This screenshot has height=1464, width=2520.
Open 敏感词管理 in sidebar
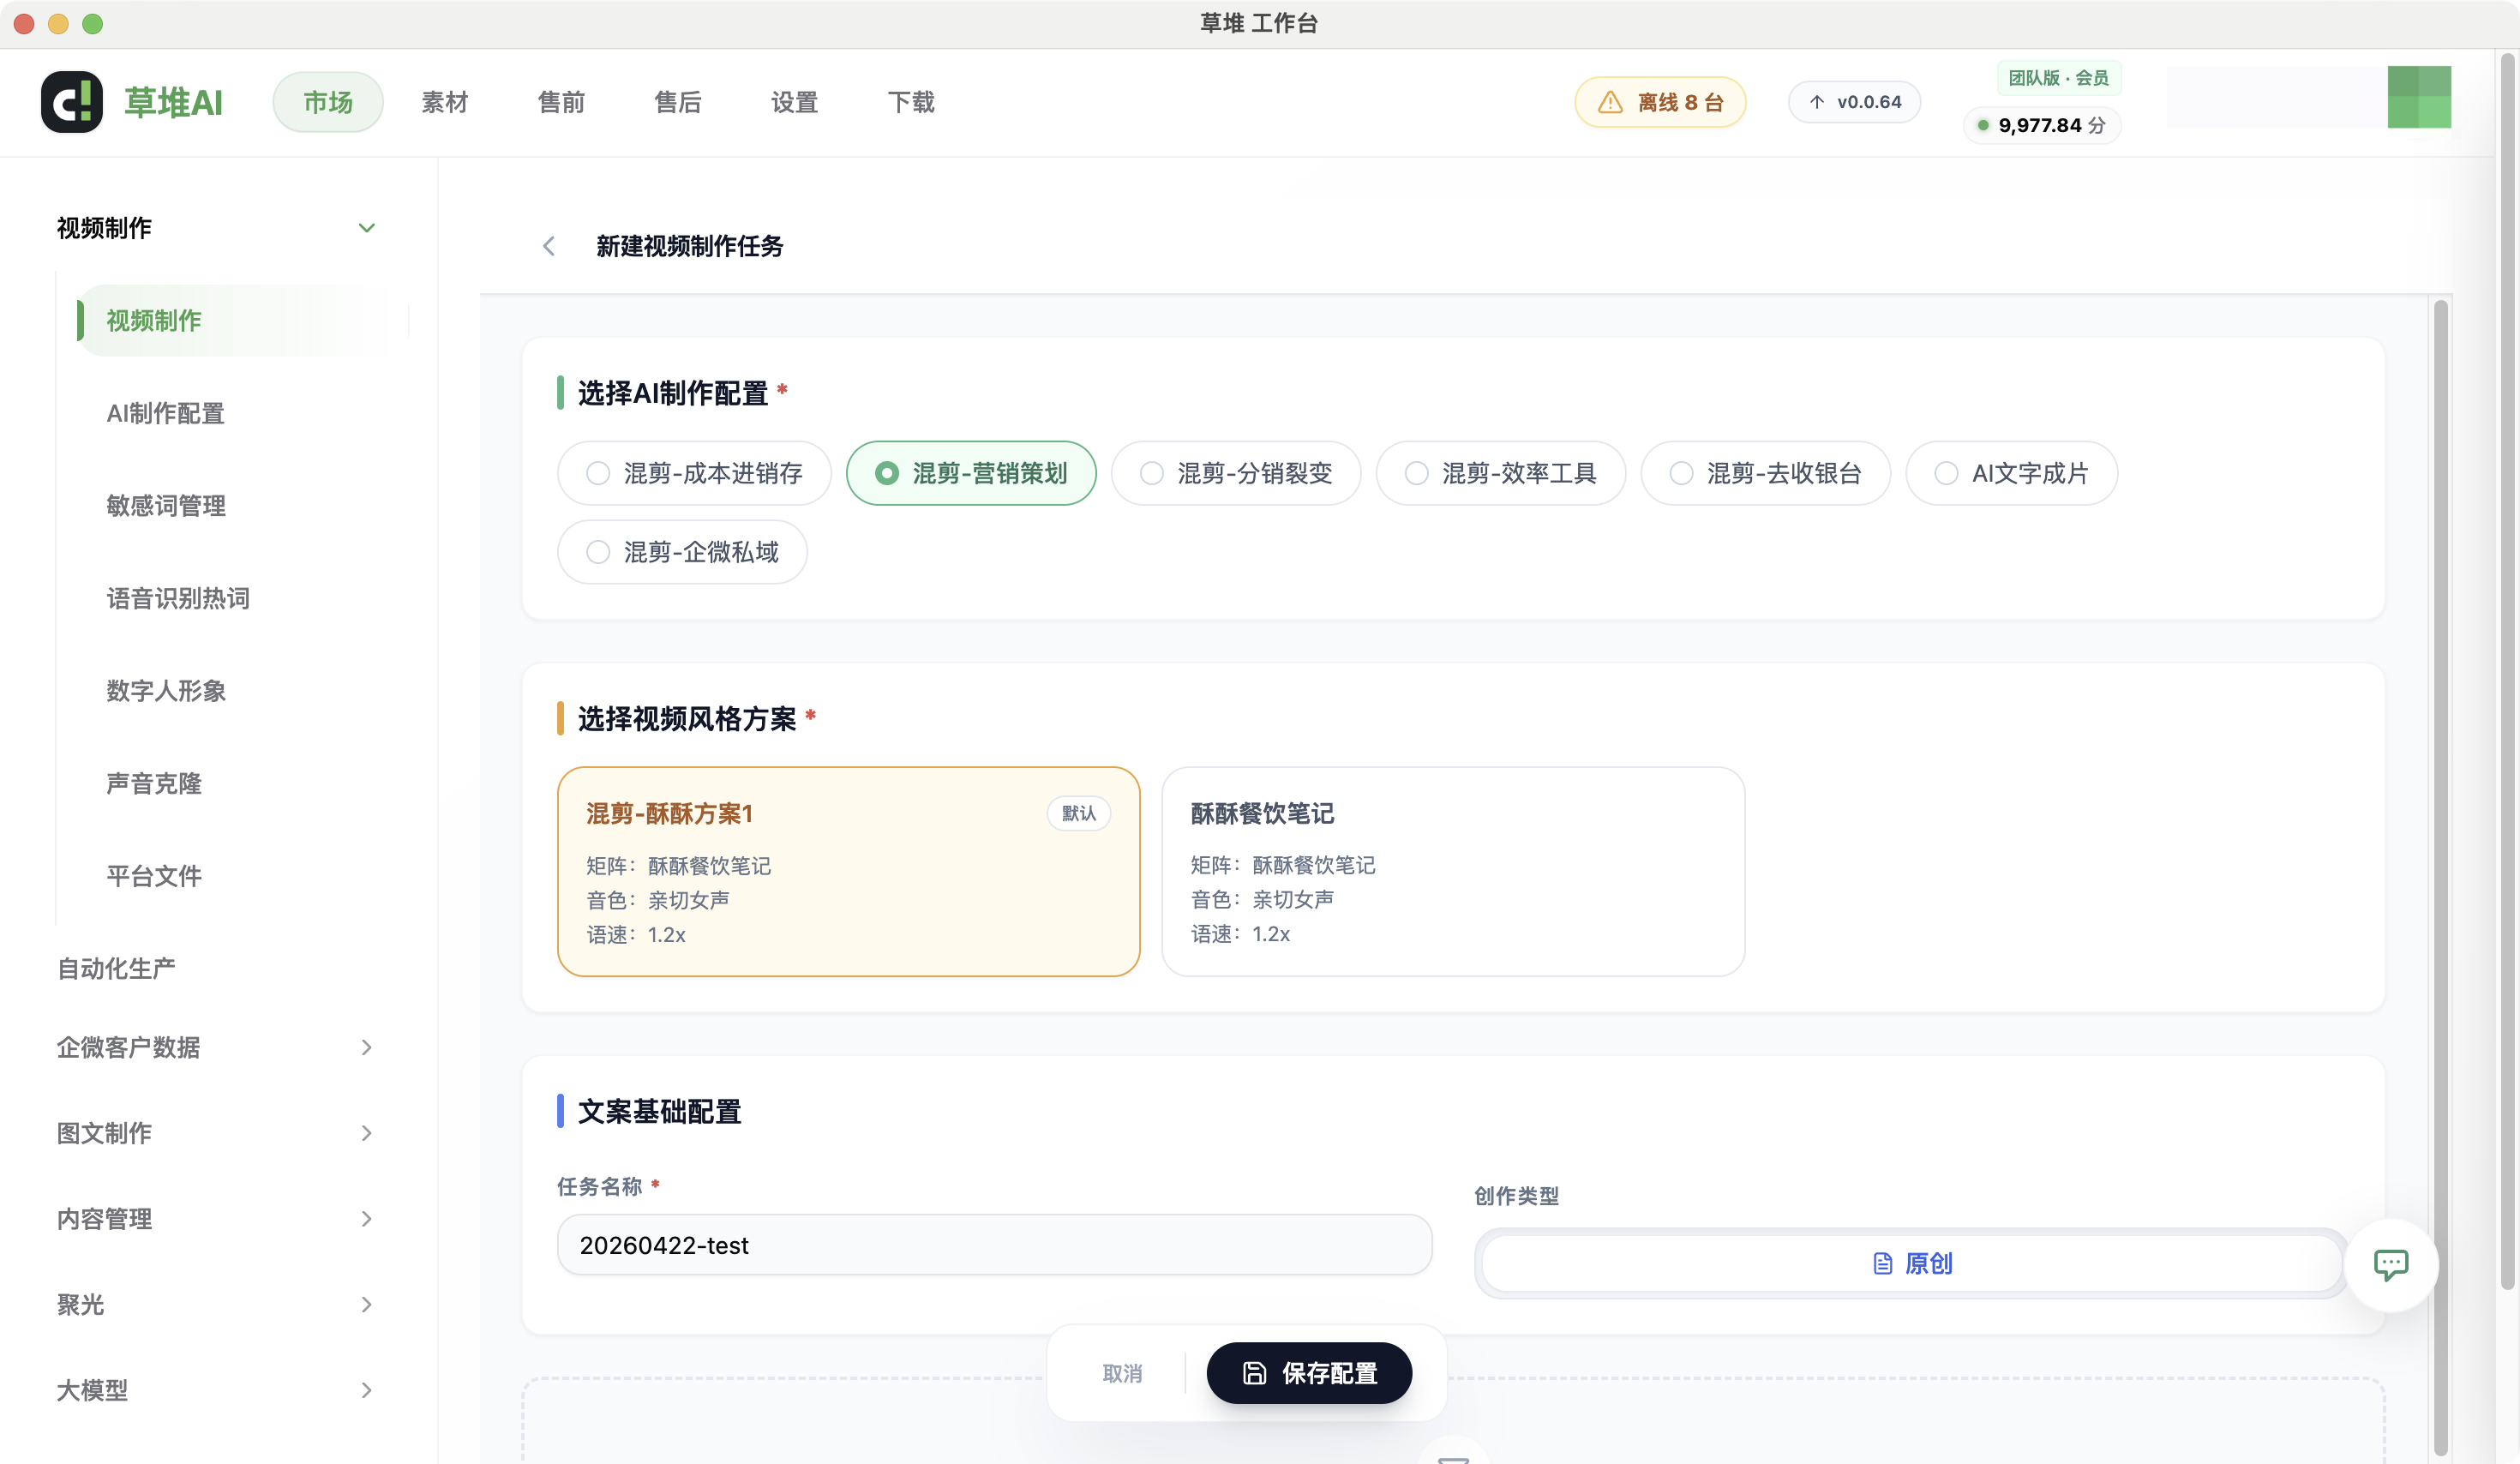tap(166, 506)
